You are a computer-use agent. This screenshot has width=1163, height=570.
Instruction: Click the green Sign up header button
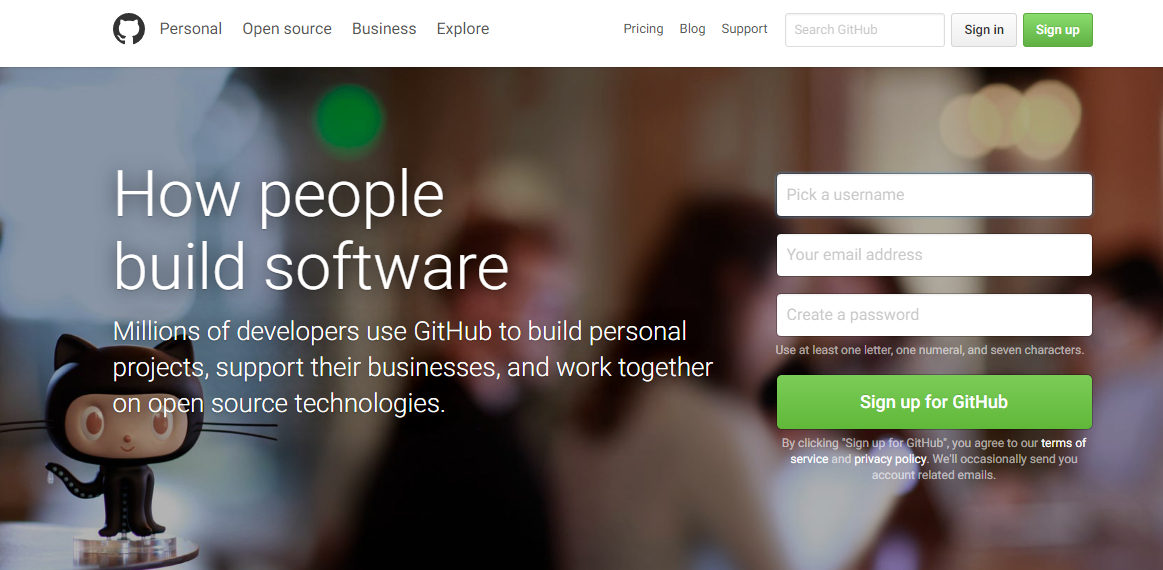pyautogui.click(x=1058, y=30)
